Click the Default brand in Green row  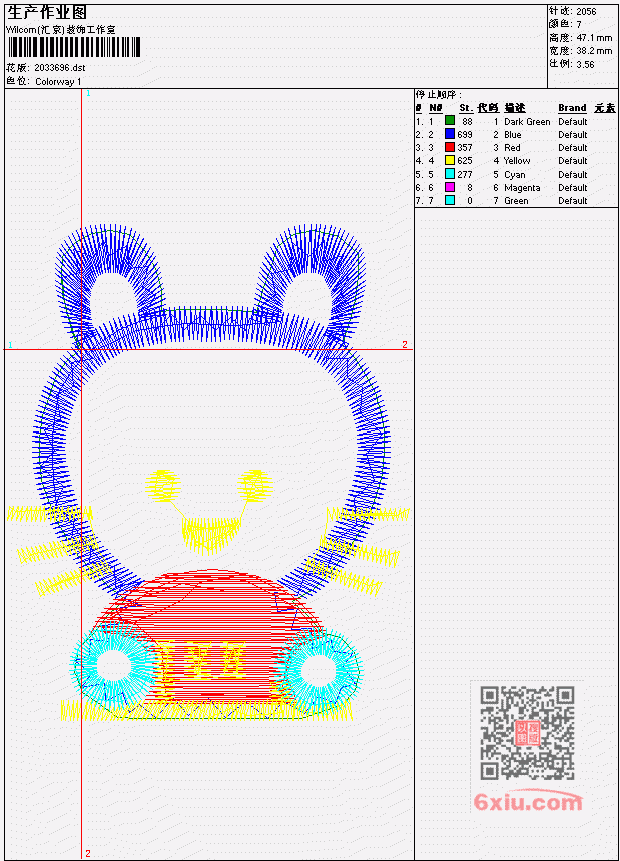(573, 201)
